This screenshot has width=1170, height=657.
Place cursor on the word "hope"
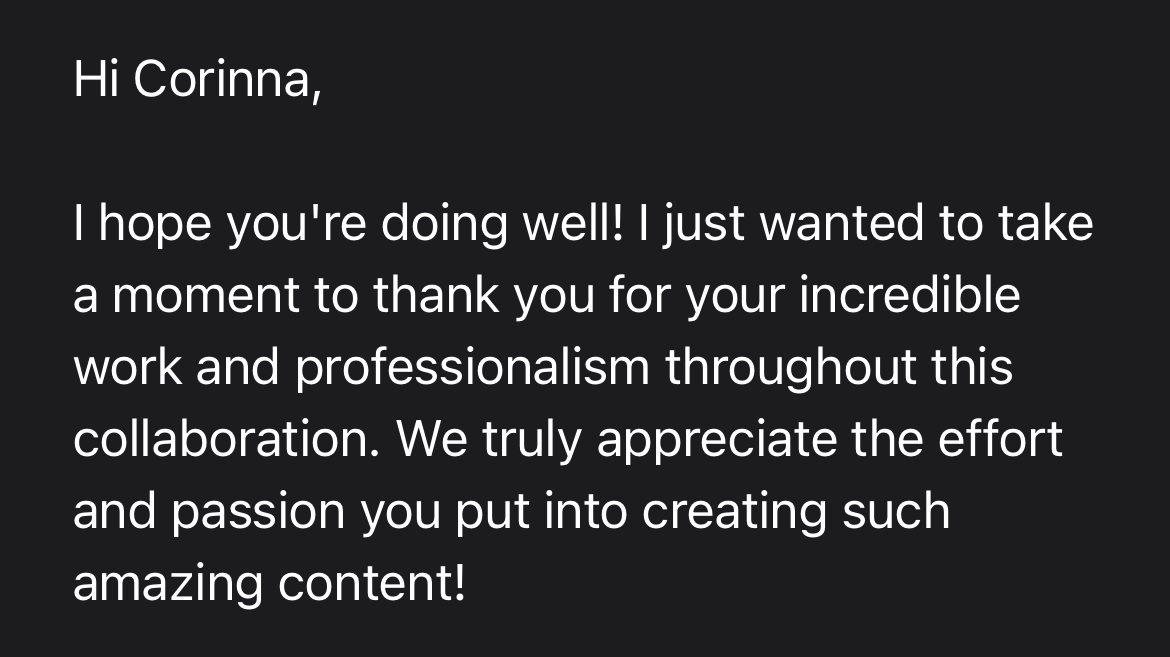tap(155, 225)
